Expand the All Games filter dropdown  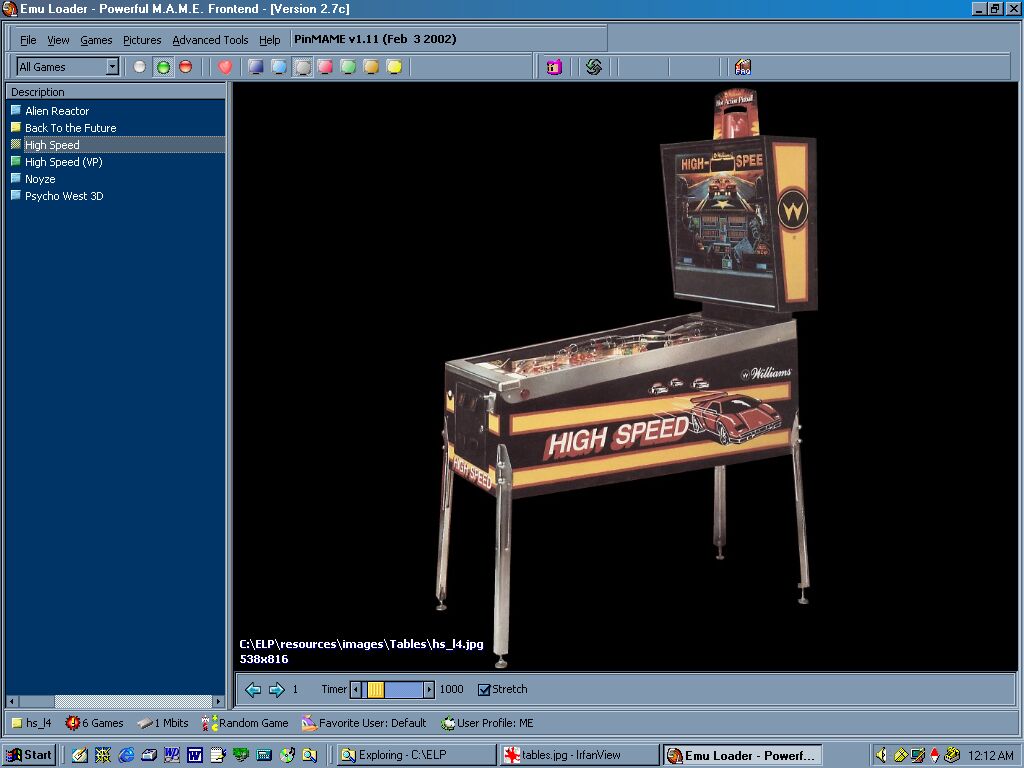pos(112,67)
